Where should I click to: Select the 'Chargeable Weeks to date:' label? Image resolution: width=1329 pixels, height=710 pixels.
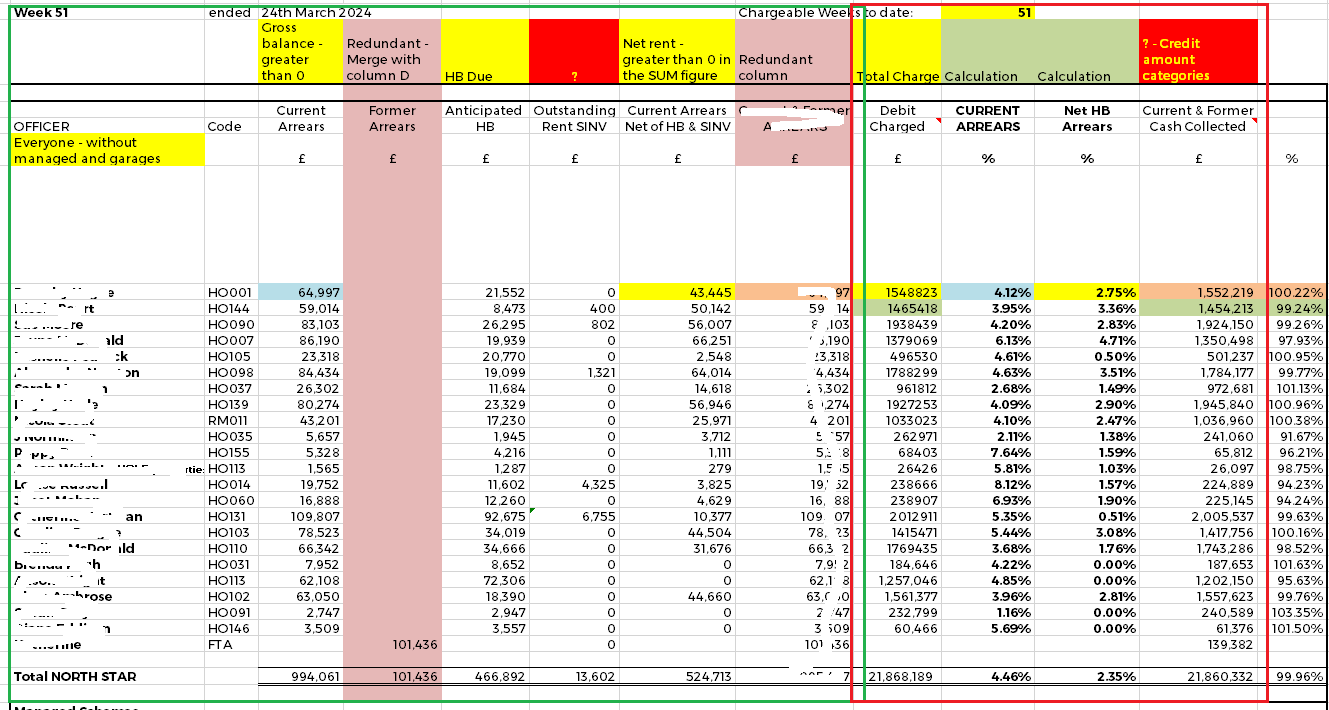(x=825, y=12)
